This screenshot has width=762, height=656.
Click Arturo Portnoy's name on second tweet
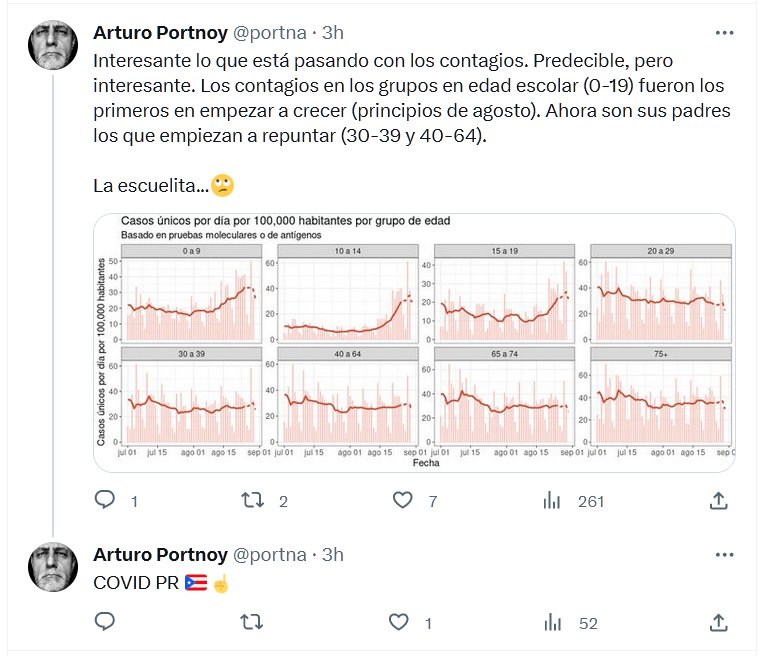(159, 554)
